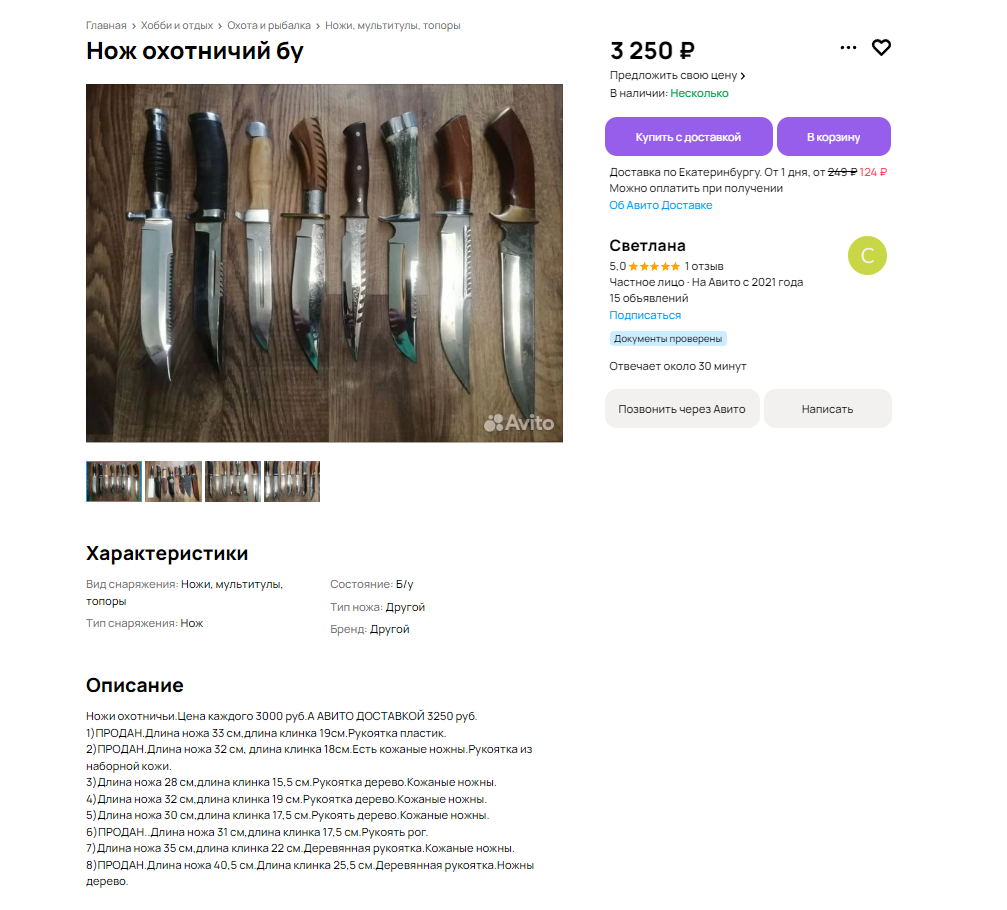Click the five-star rating of seller
The image size is (1007, 910).
tap(654, 267)
